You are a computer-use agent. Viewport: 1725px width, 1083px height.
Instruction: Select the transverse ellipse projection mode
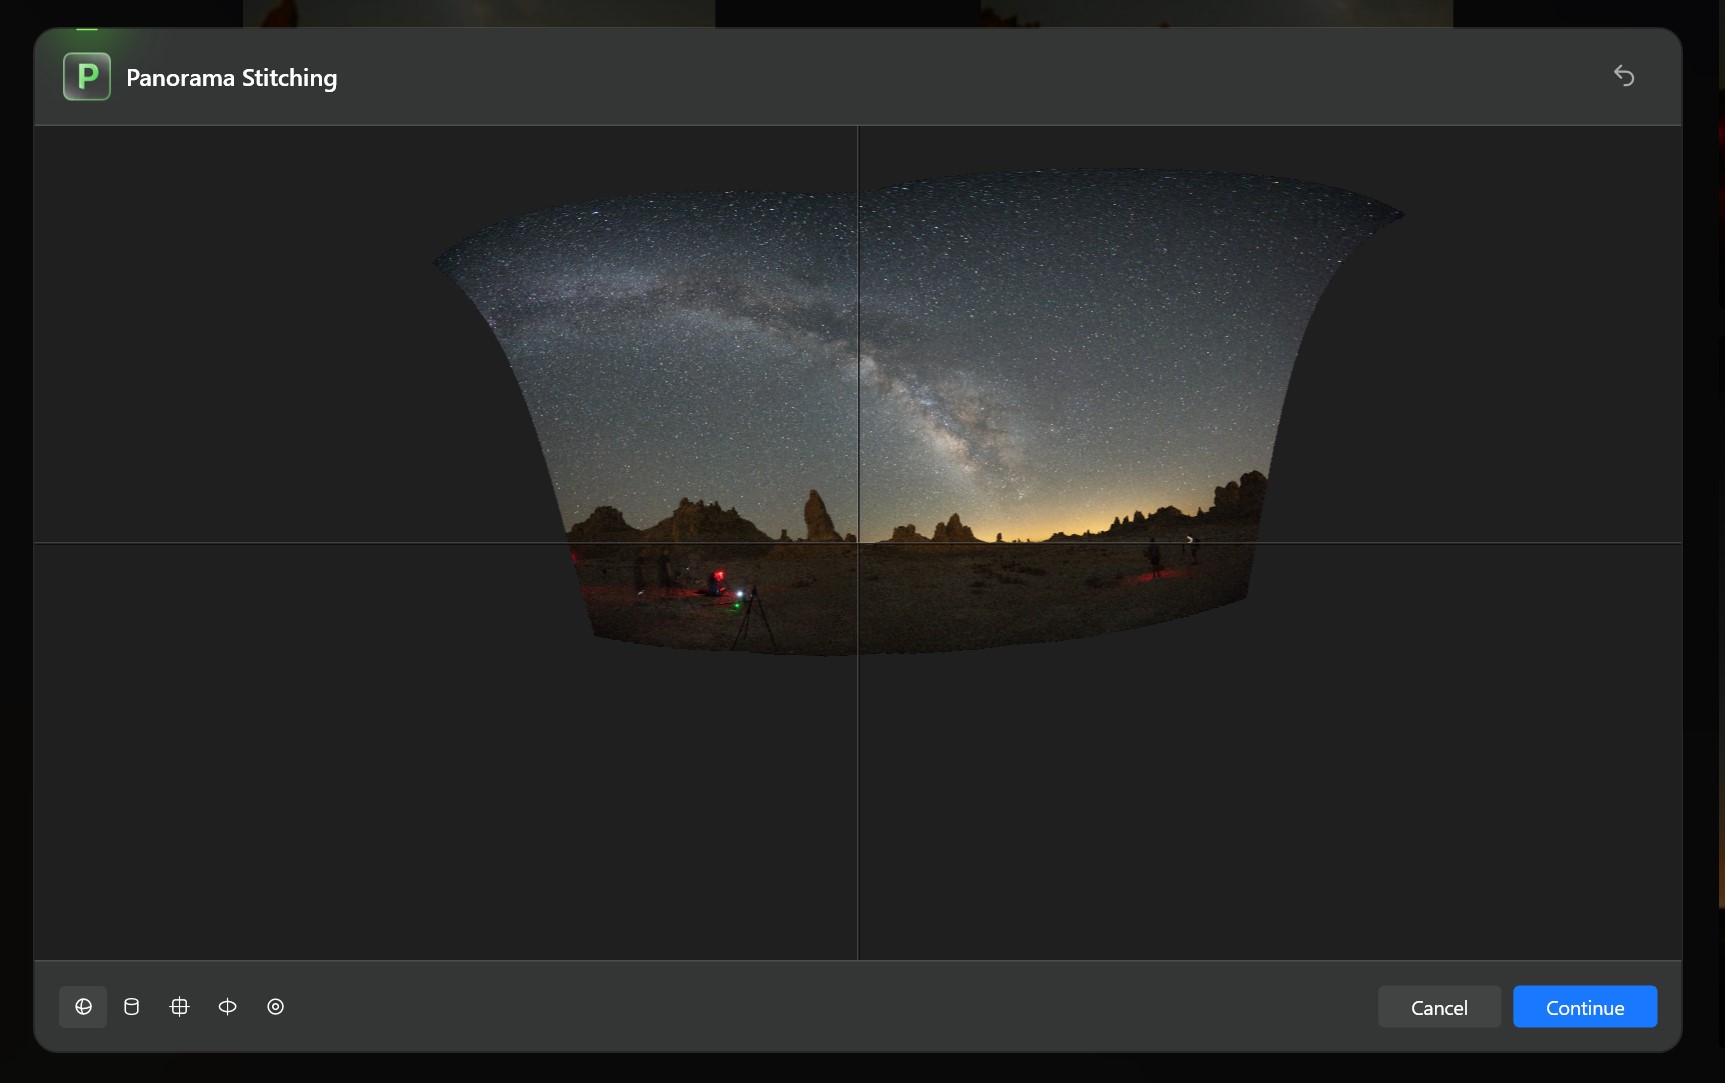227,1007
